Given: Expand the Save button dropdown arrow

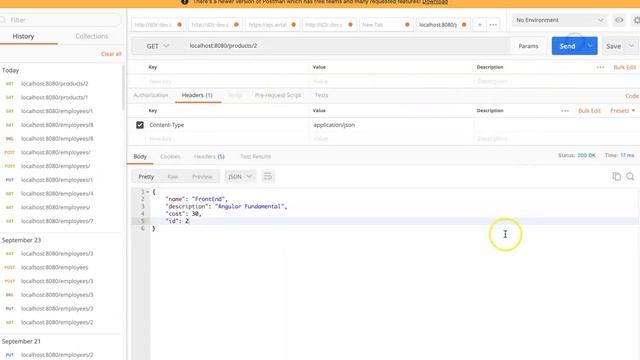Looking at the screenshot, I should click(x=631, y=46).
